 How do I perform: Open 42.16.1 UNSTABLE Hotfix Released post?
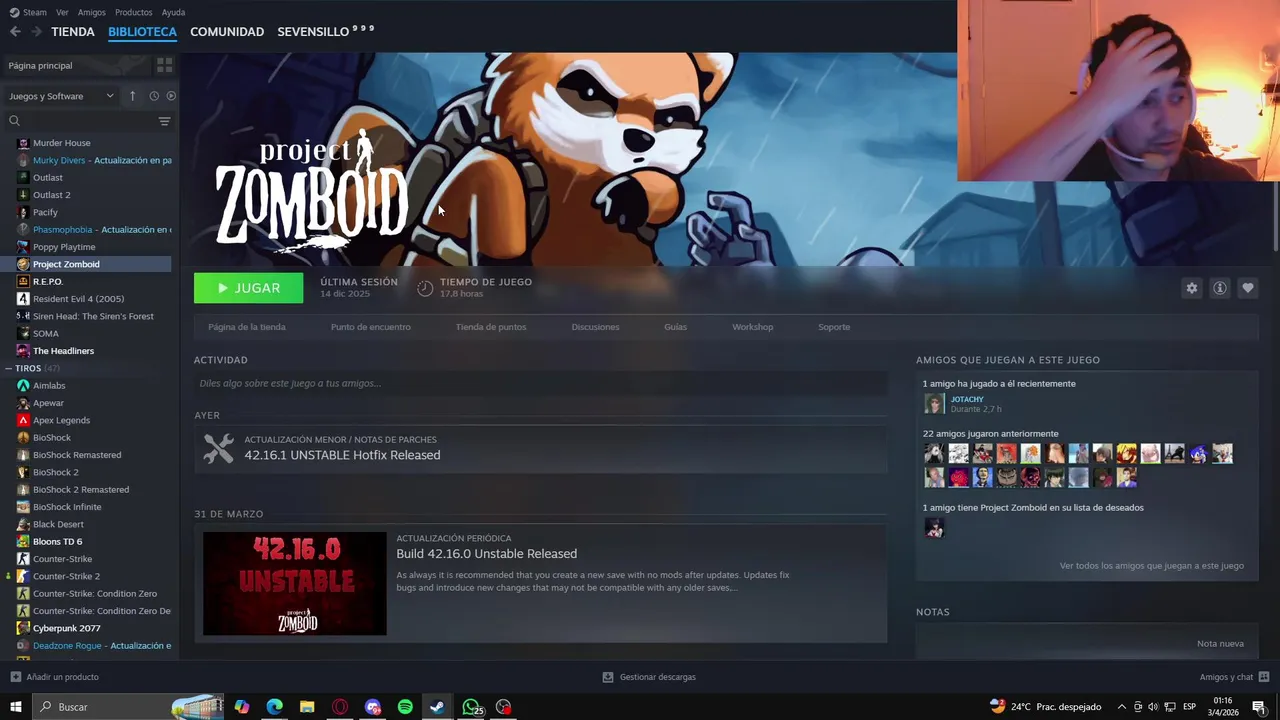(x=342, y=455)
